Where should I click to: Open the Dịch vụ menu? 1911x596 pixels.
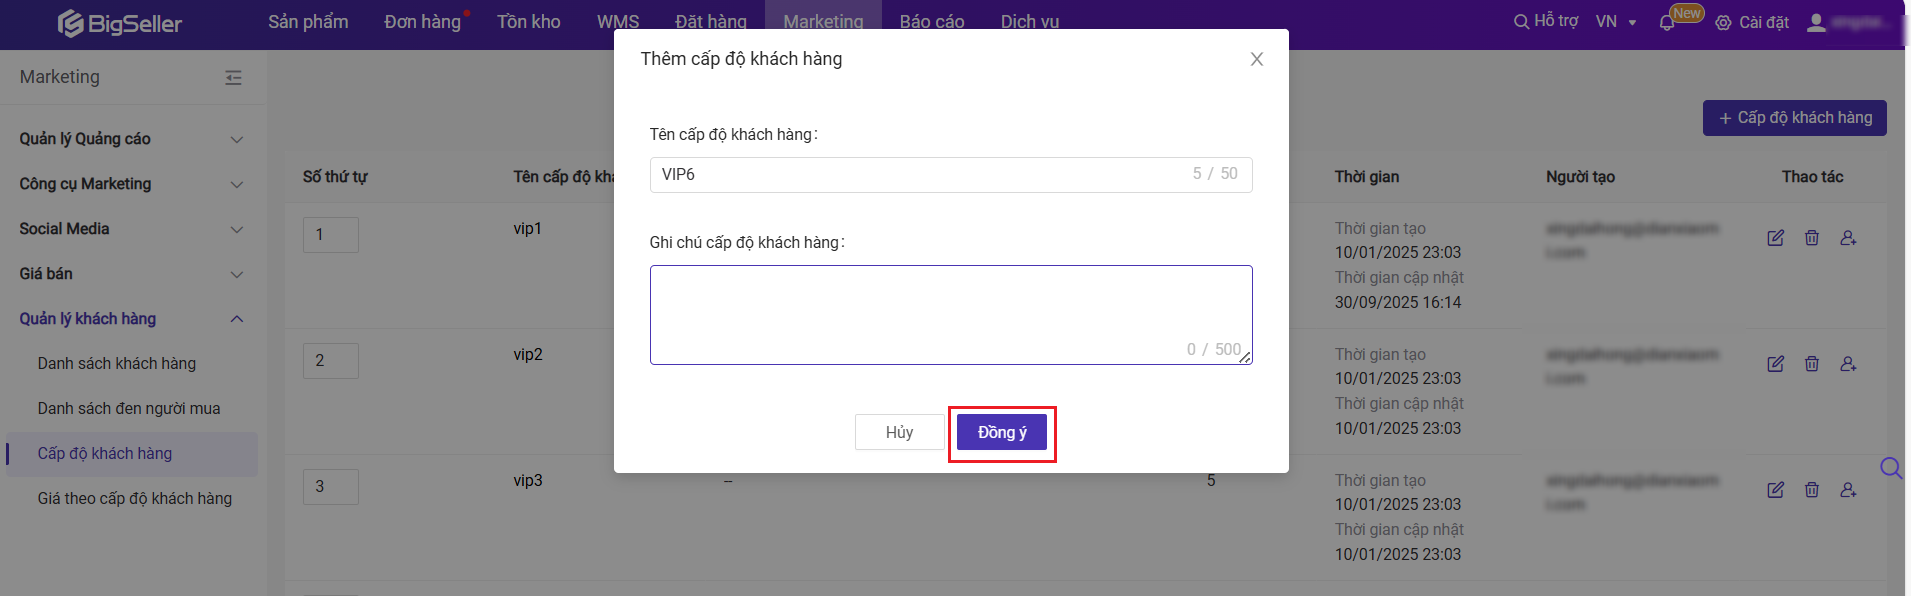pyautogui.click(x=1030, y=22)
